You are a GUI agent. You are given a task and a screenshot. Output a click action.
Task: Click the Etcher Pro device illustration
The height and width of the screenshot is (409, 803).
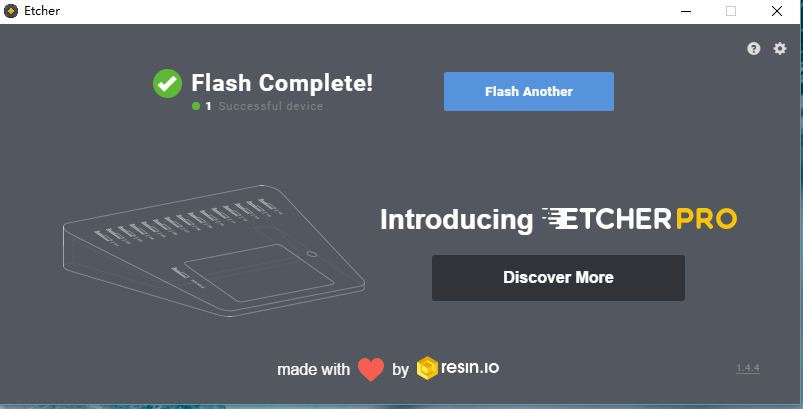tap(214, 251)
